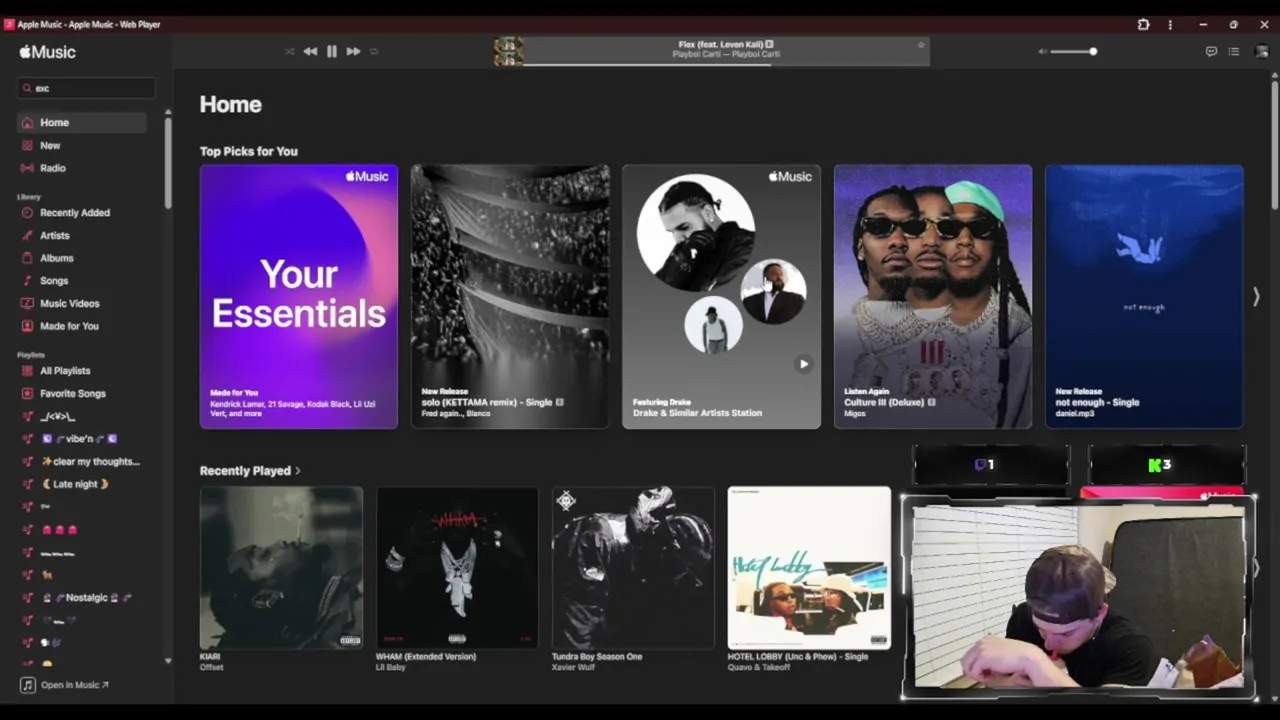Click the Apple Music logo
1280x720 pixels.
point(47,52)
